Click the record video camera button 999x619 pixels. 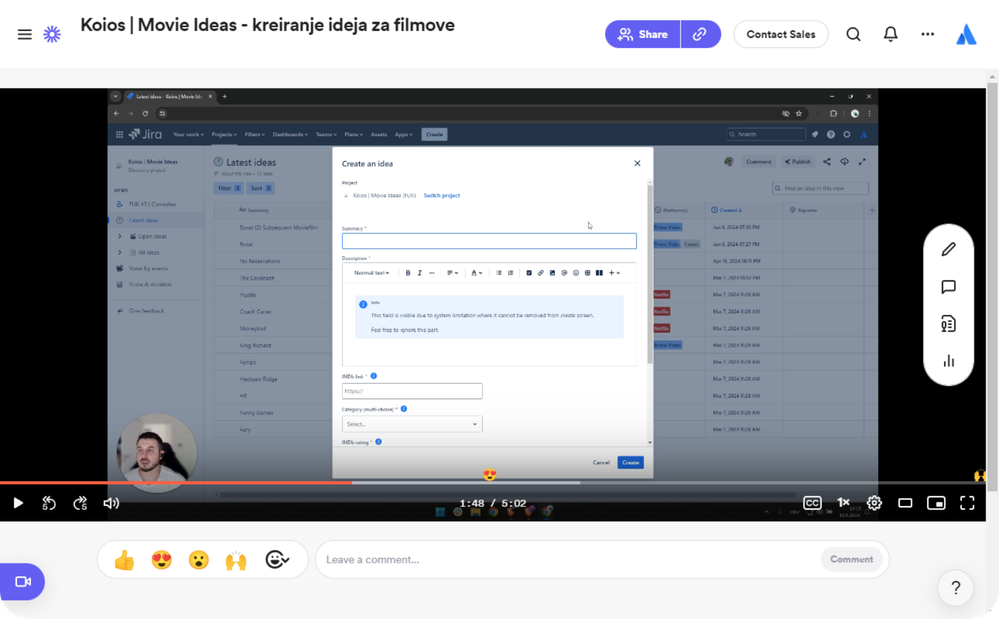(x=22, y=581)
